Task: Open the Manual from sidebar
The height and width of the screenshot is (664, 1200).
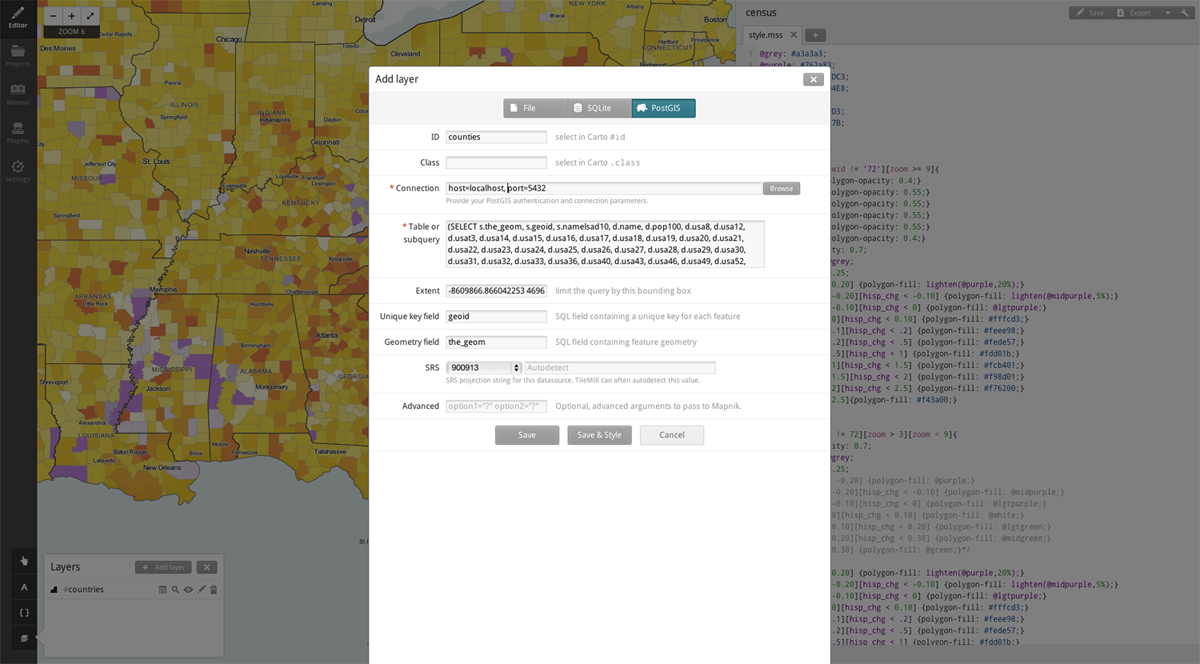Action: pos(18,93)
